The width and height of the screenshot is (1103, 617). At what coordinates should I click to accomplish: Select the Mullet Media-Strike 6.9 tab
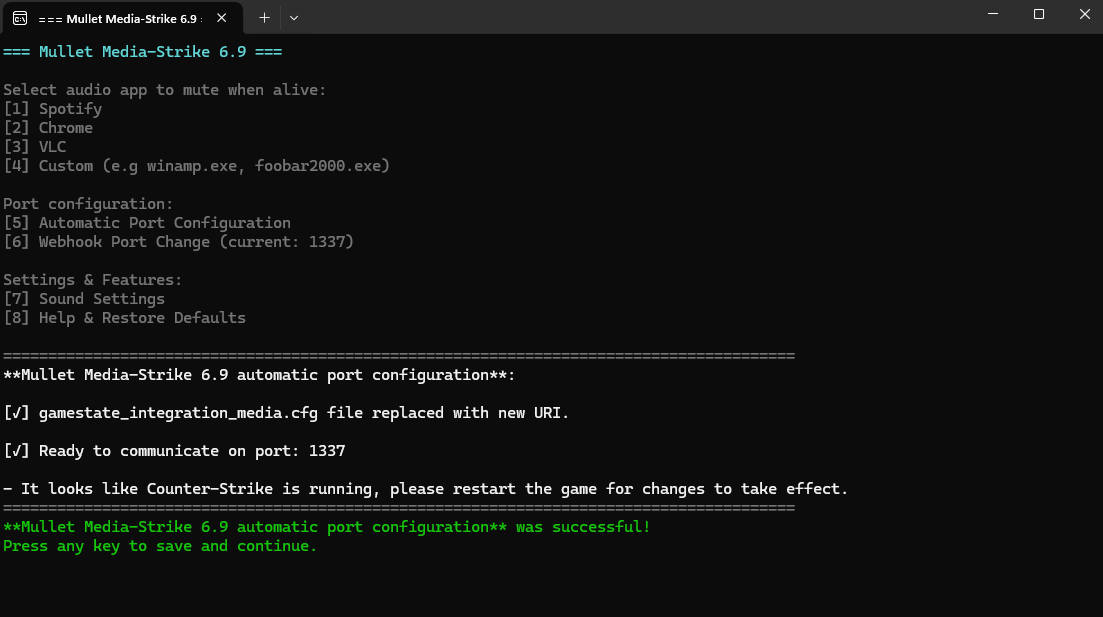(122, 18)
